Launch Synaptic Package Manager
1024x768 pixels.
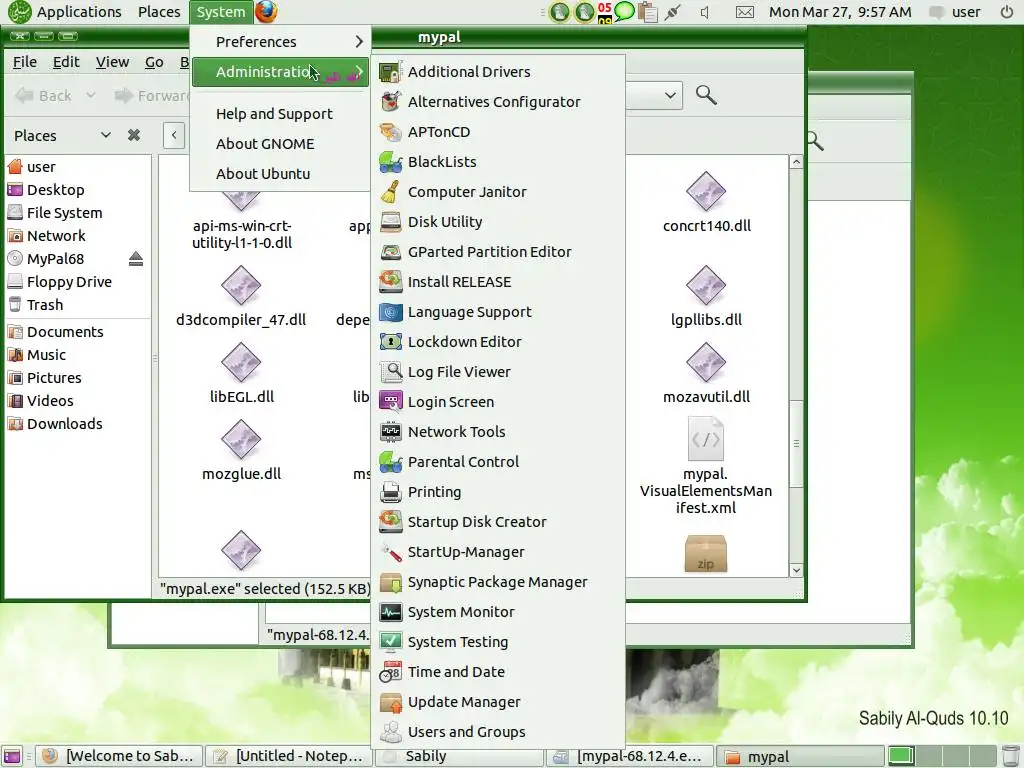(498, 583)
